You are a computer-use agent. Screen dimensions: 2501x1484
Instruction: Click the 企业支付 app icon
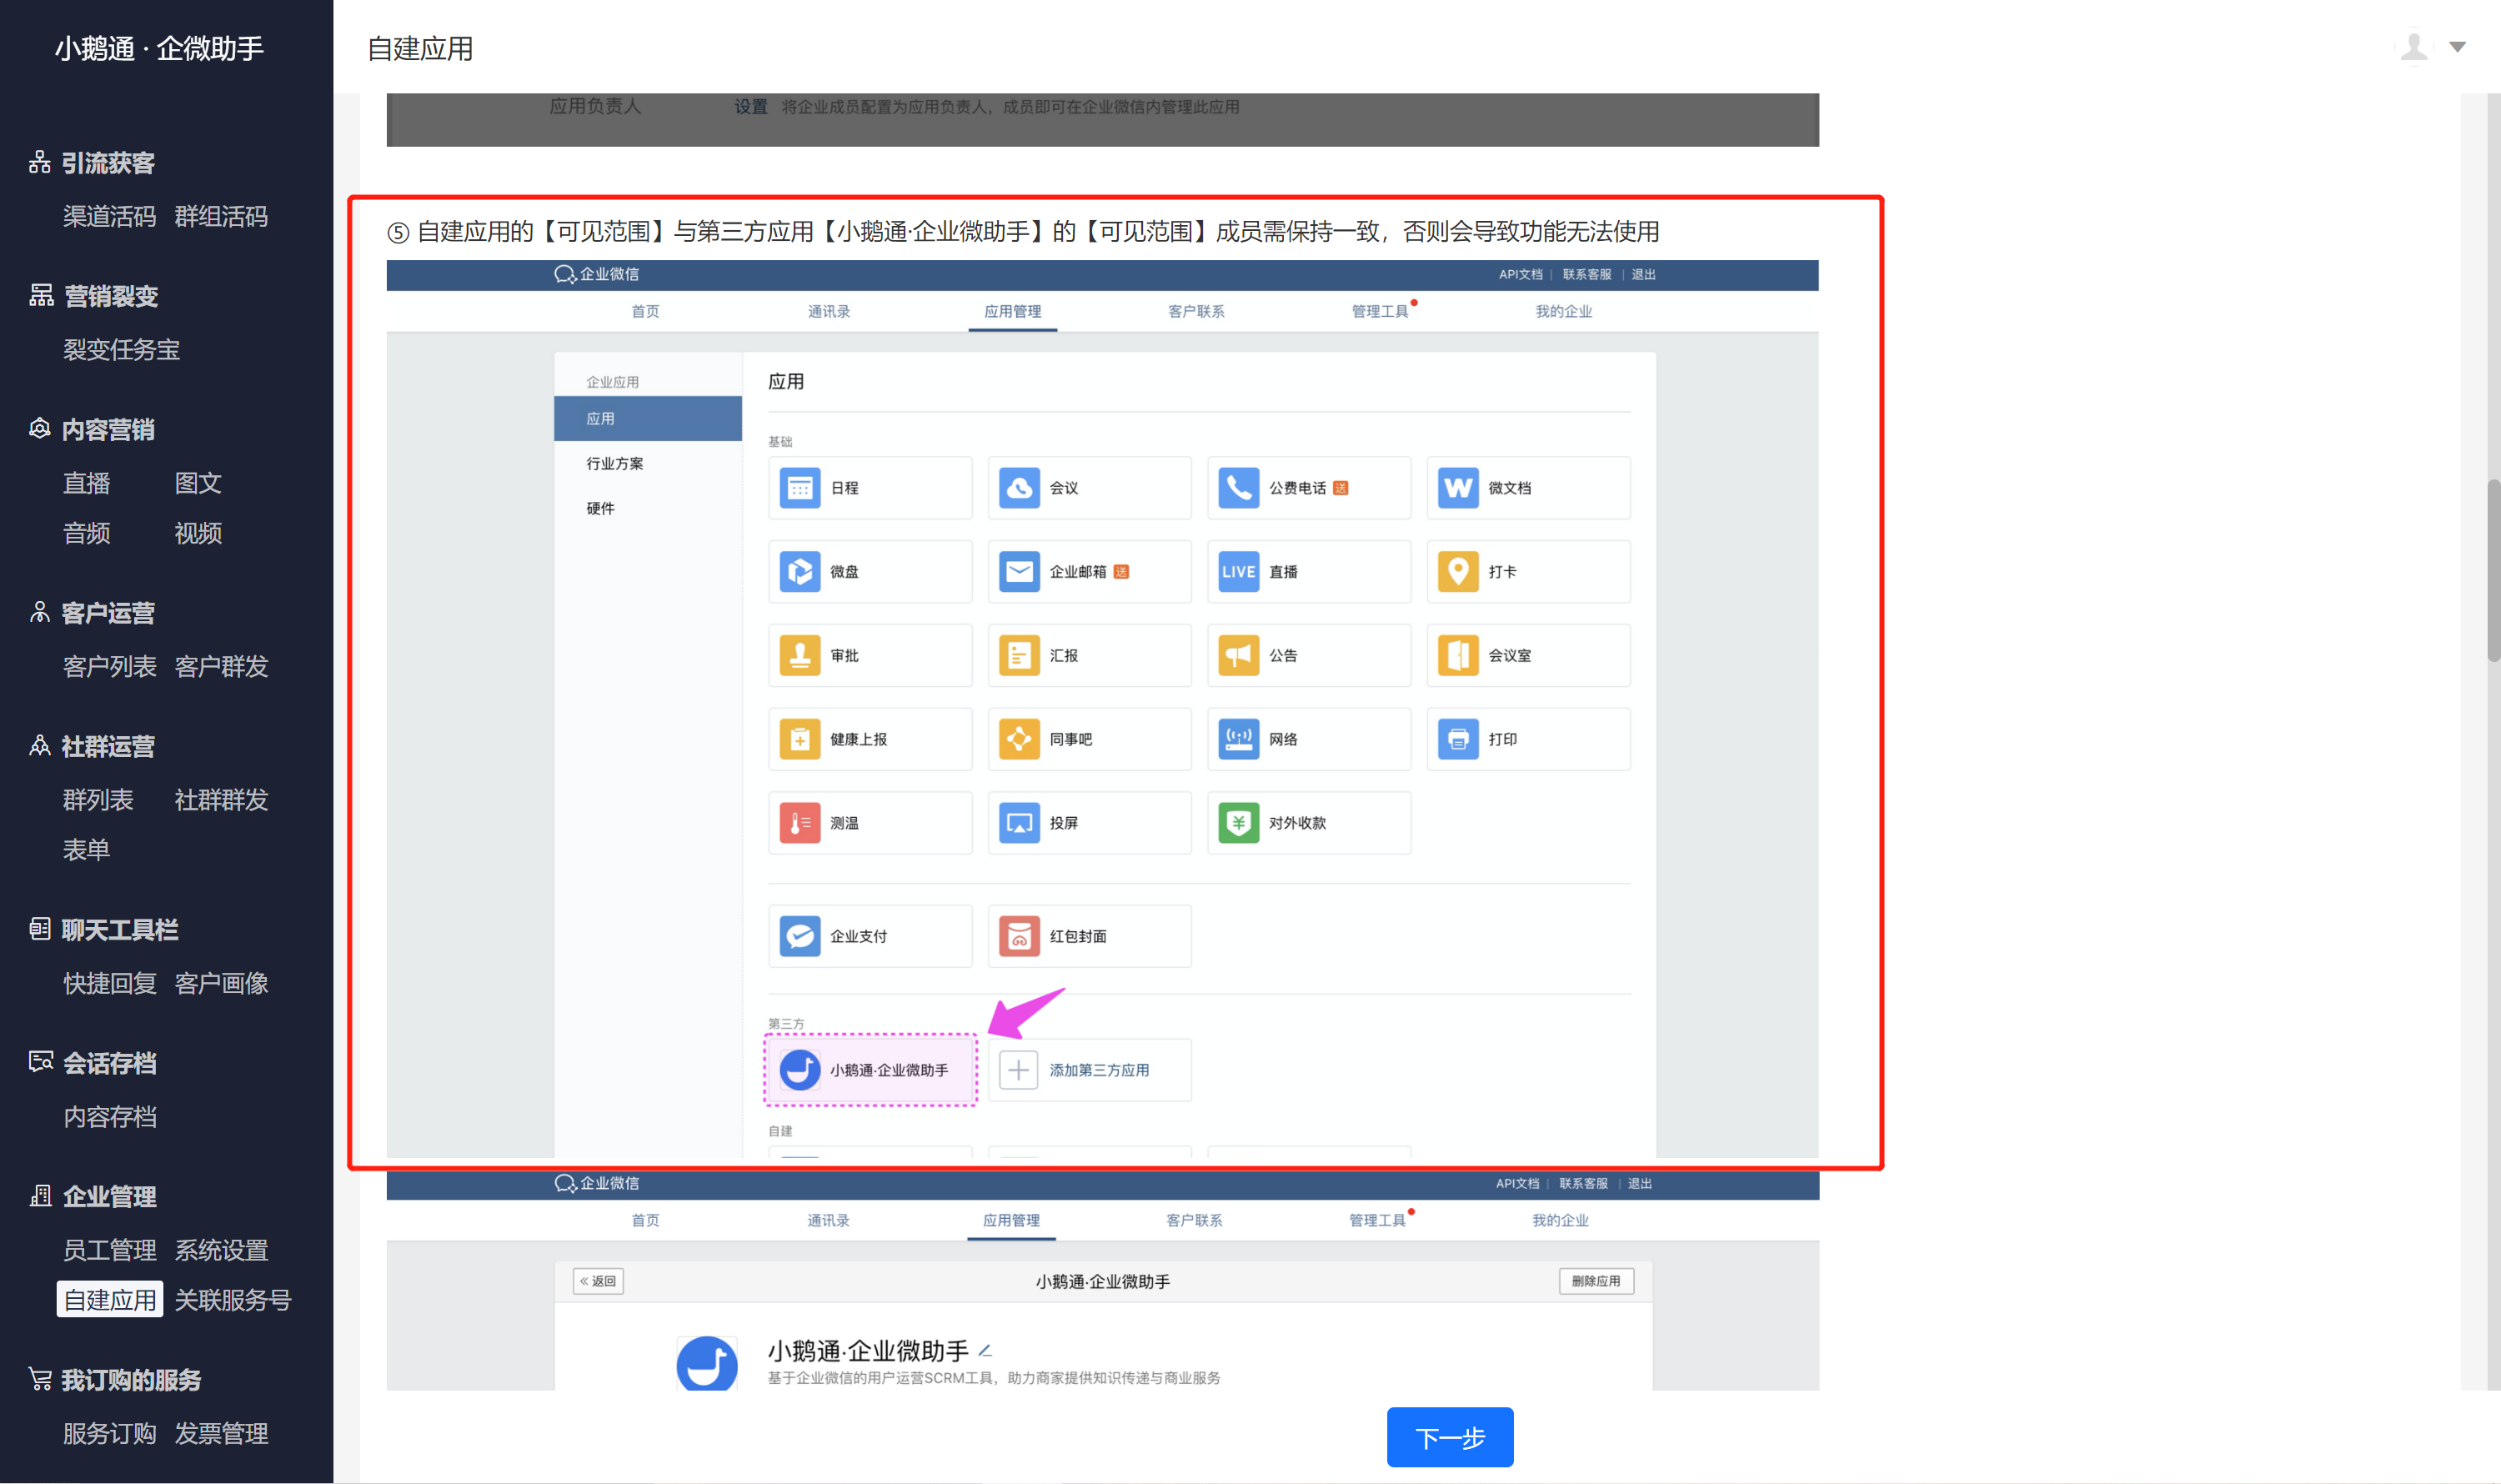tap(799, 936)
